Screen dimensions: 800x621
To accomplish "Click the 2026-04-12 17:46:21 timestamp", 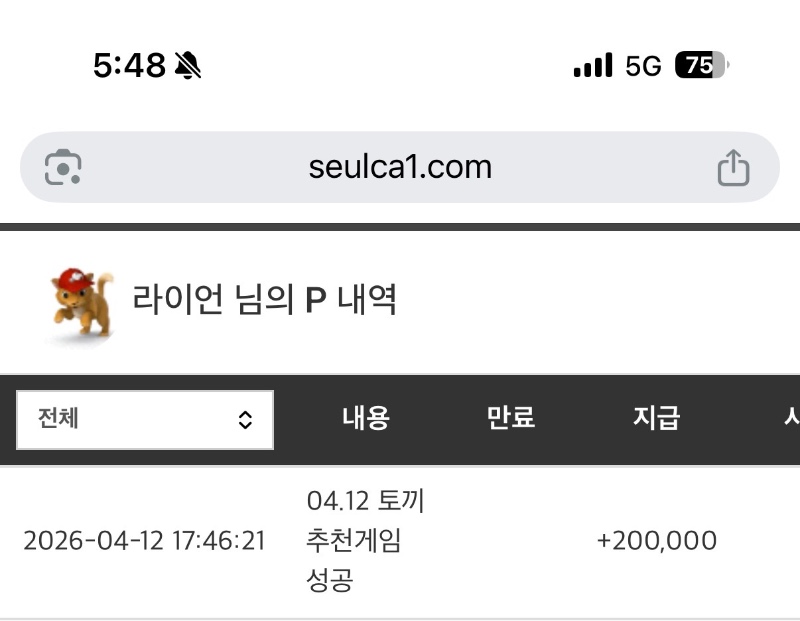I will point(144,541).
